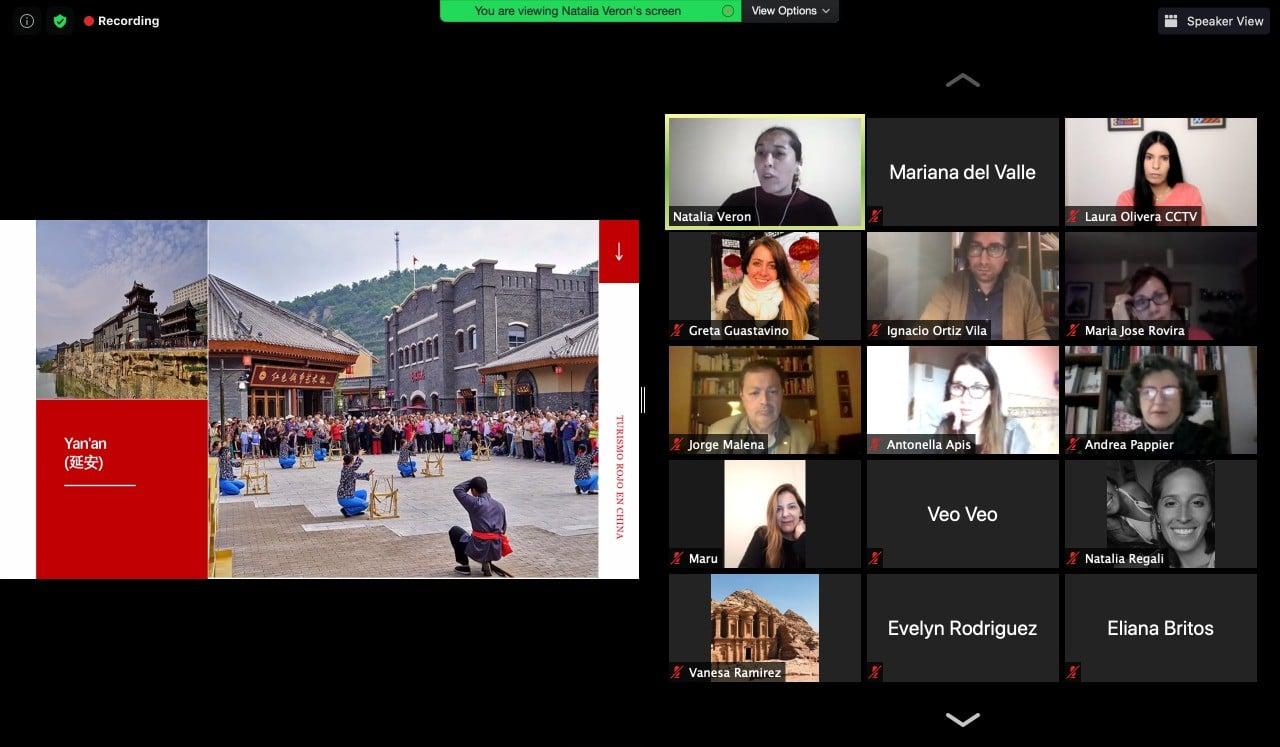Viewport: 1280px width, 747px height.
Task: Click the red Recording indicator
Action: coord(121,21)
